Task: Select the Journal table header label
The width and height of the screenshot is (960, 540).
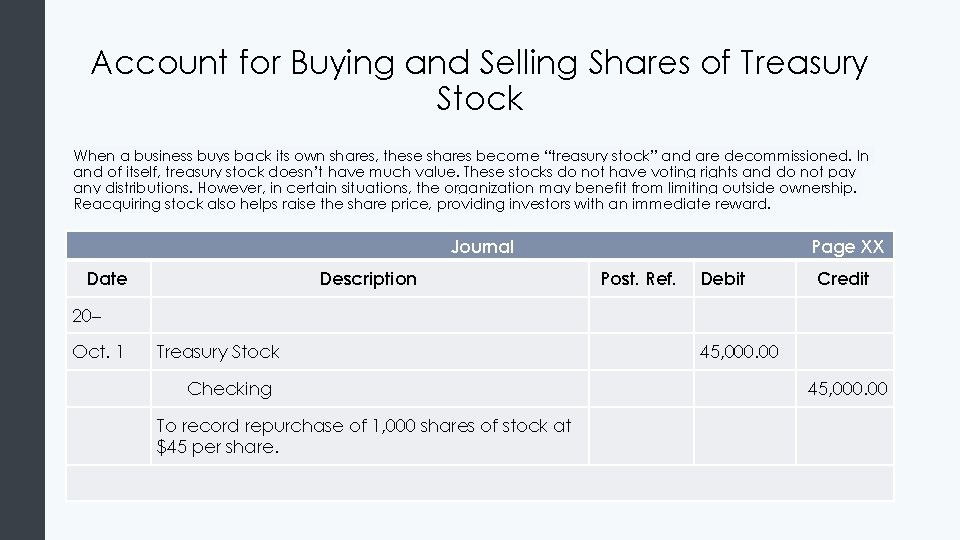Action: (482, 247)
